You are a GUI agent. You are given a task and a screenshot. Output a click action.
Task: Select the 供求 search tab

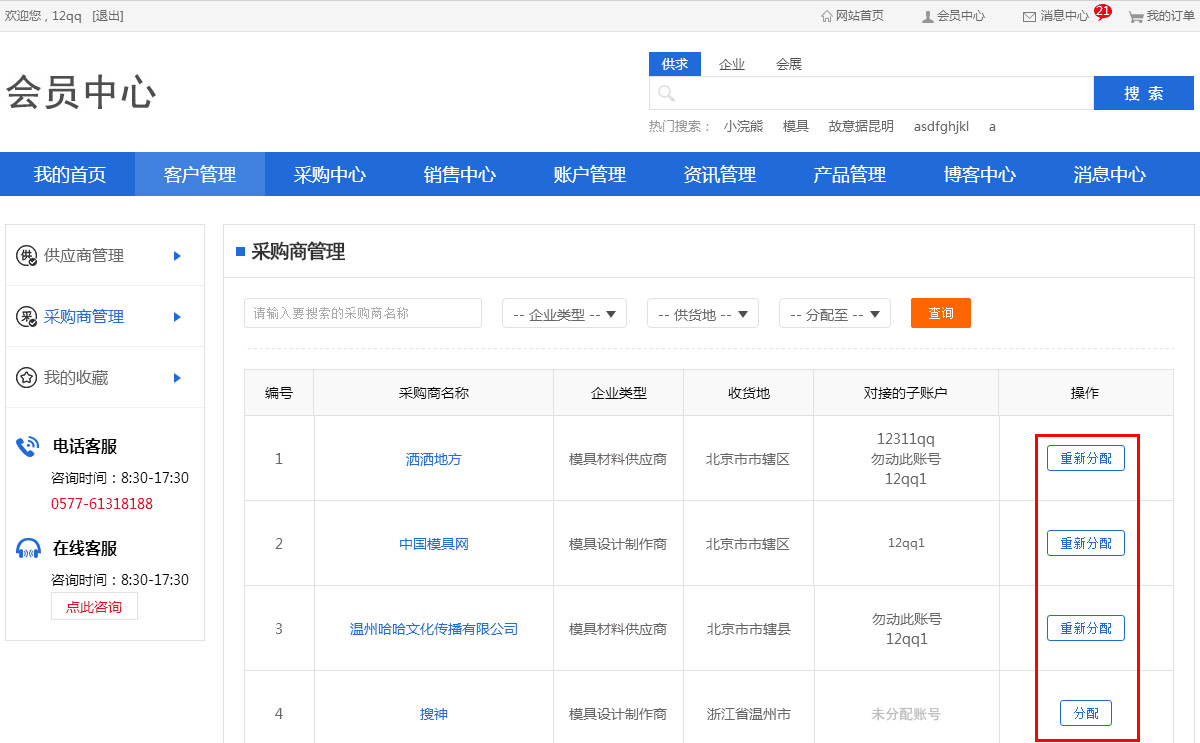pos(675,64)
